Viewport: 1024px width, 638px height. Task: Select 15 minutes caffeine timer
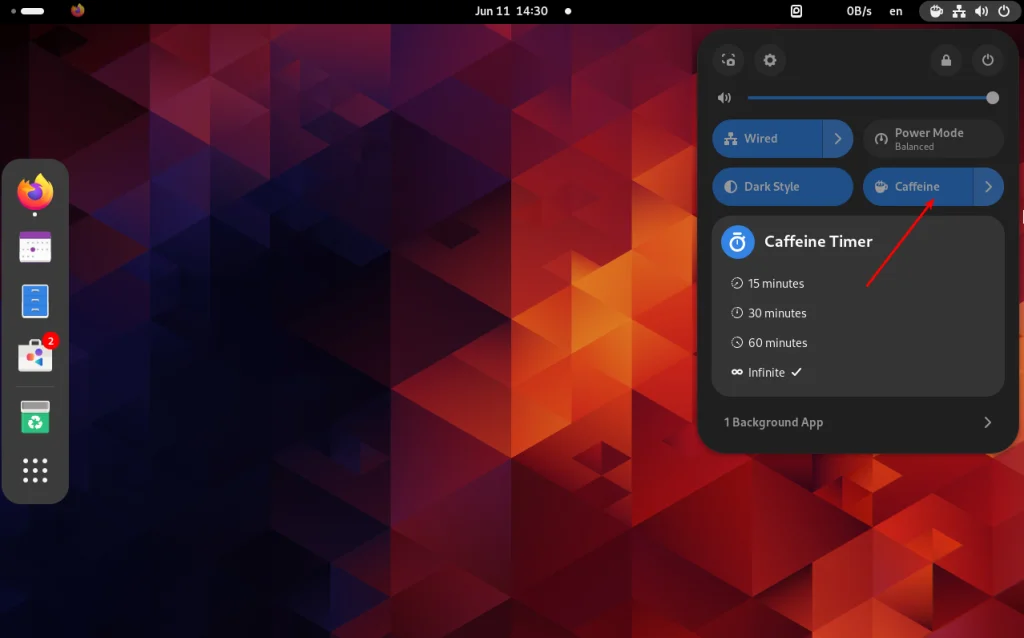(x=857, y=283)
